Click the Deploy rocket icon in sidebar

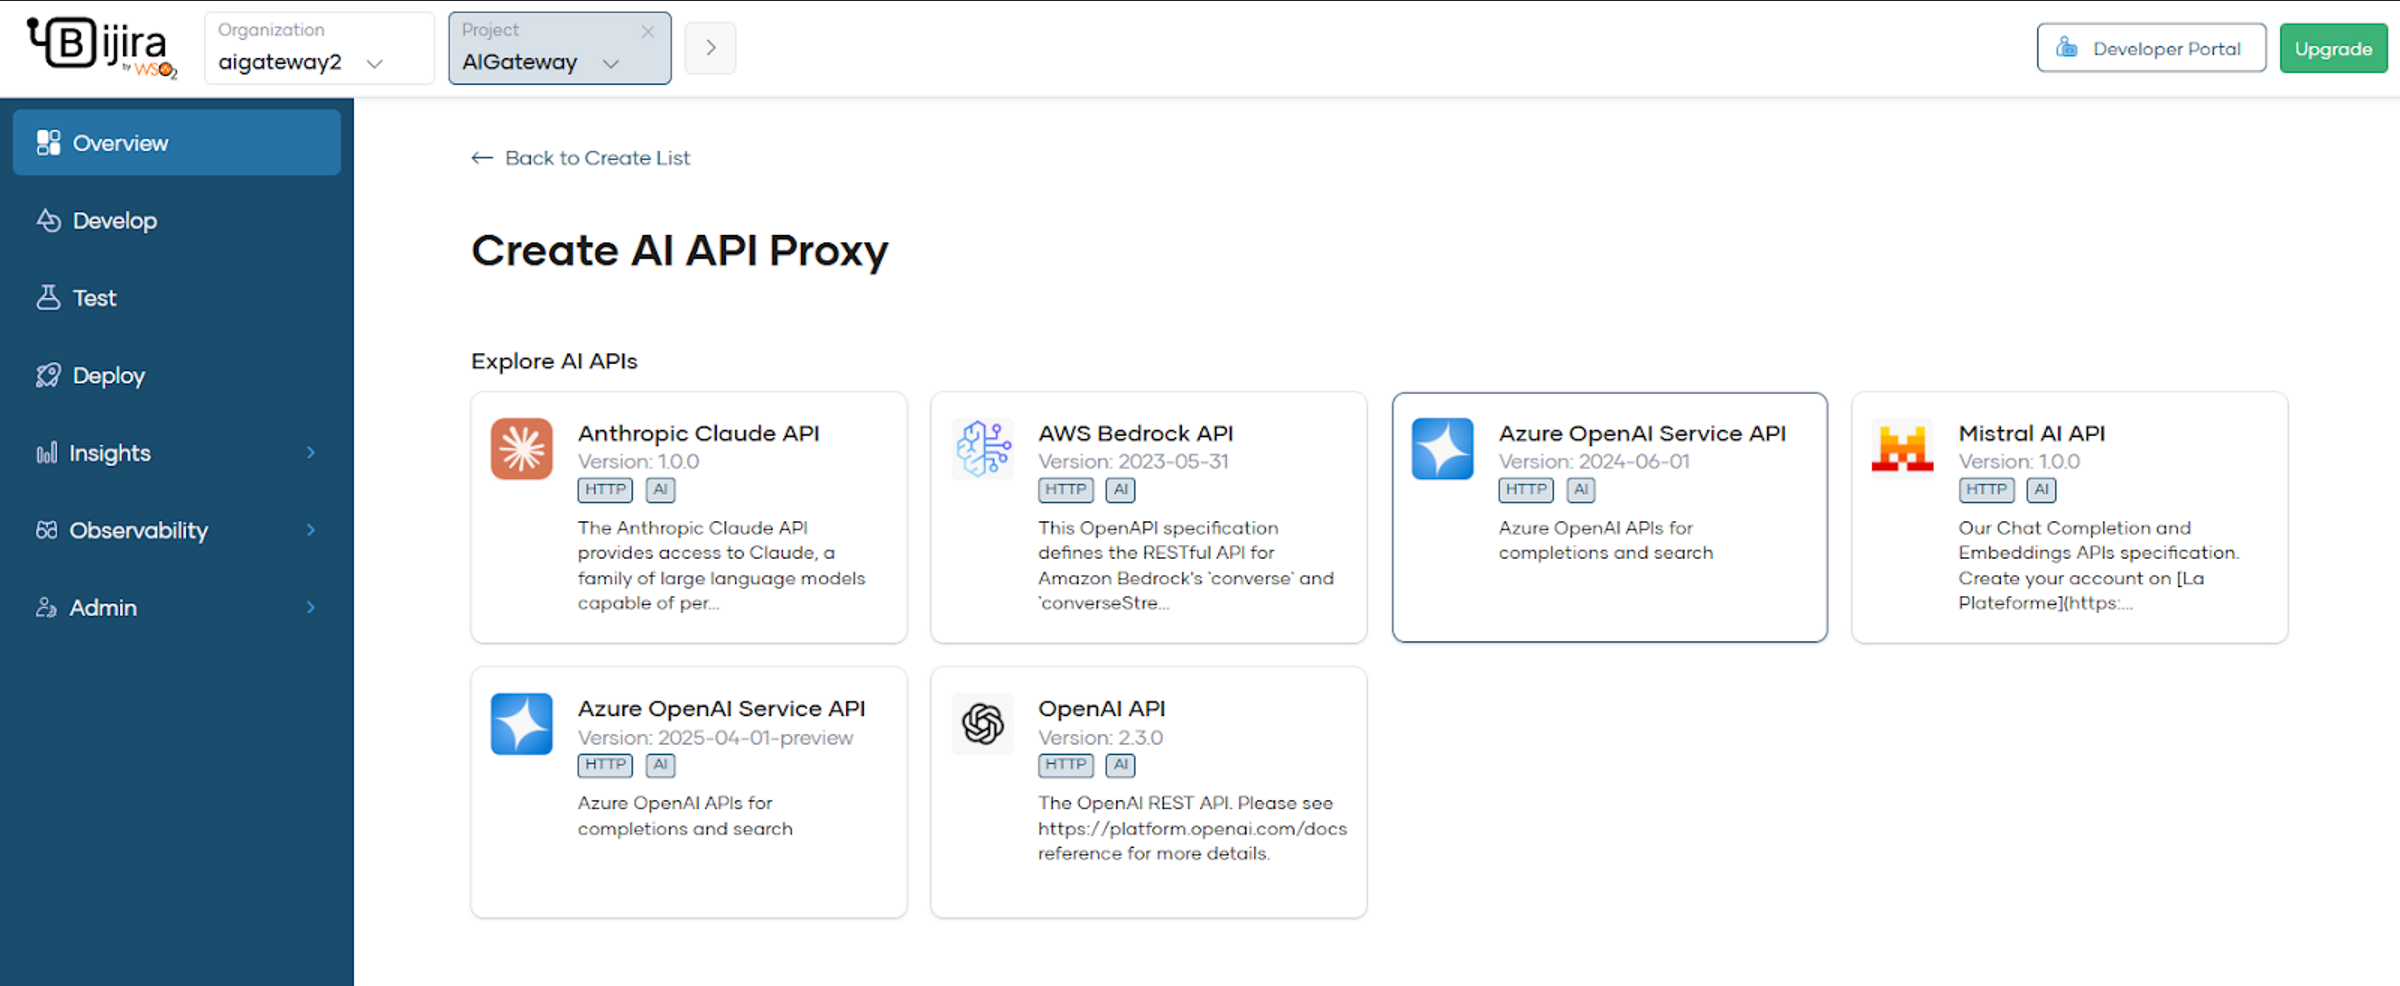coord(48,376)
